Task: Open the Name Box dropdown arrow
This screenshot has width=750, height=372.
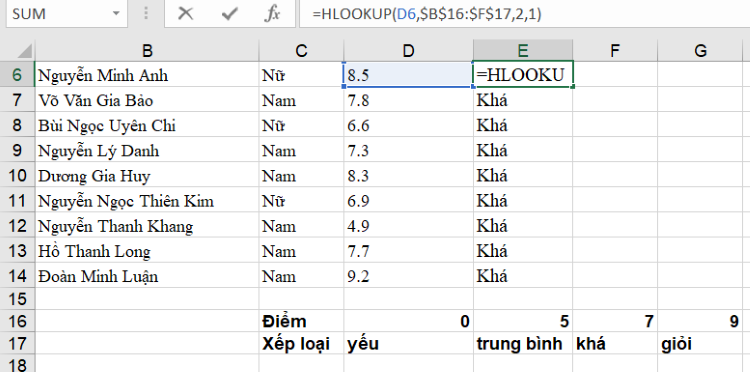Action: click(116, 14)
